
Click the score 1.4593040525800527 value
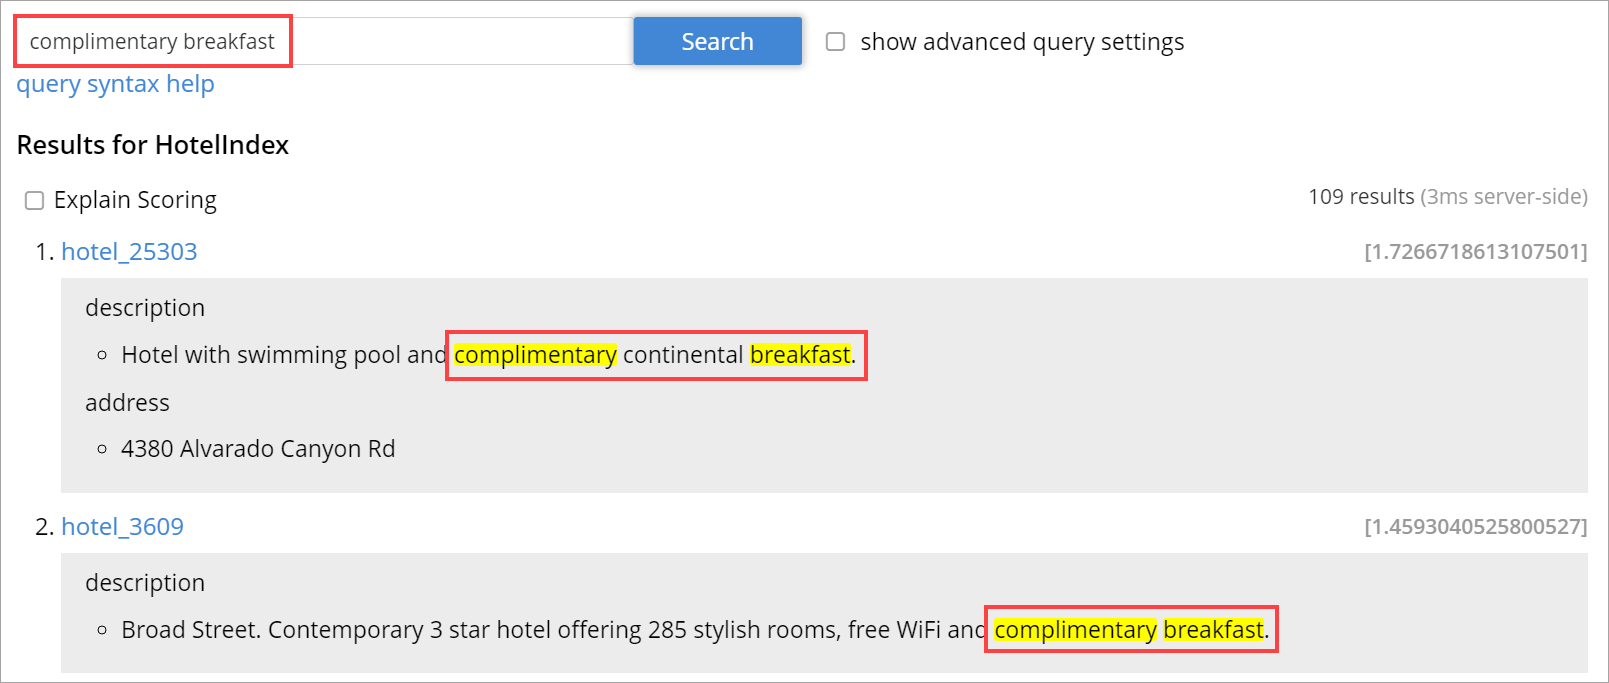[x=1475, y=527]
